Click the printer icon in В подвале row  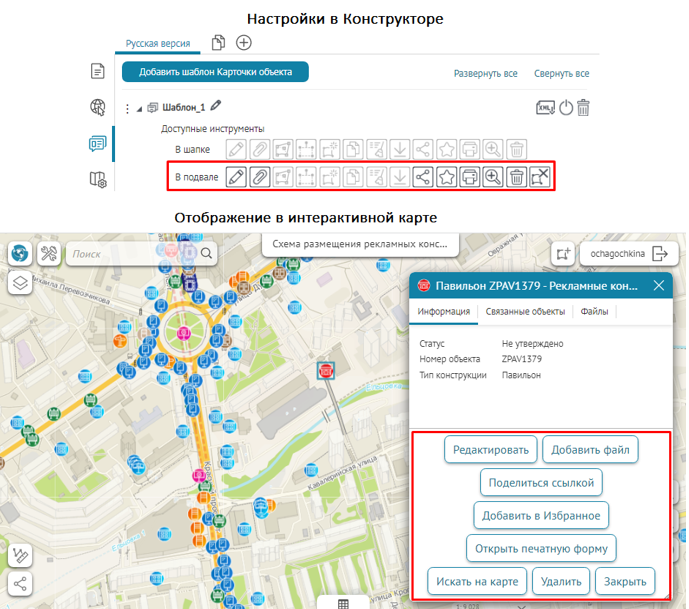[469, 177]
